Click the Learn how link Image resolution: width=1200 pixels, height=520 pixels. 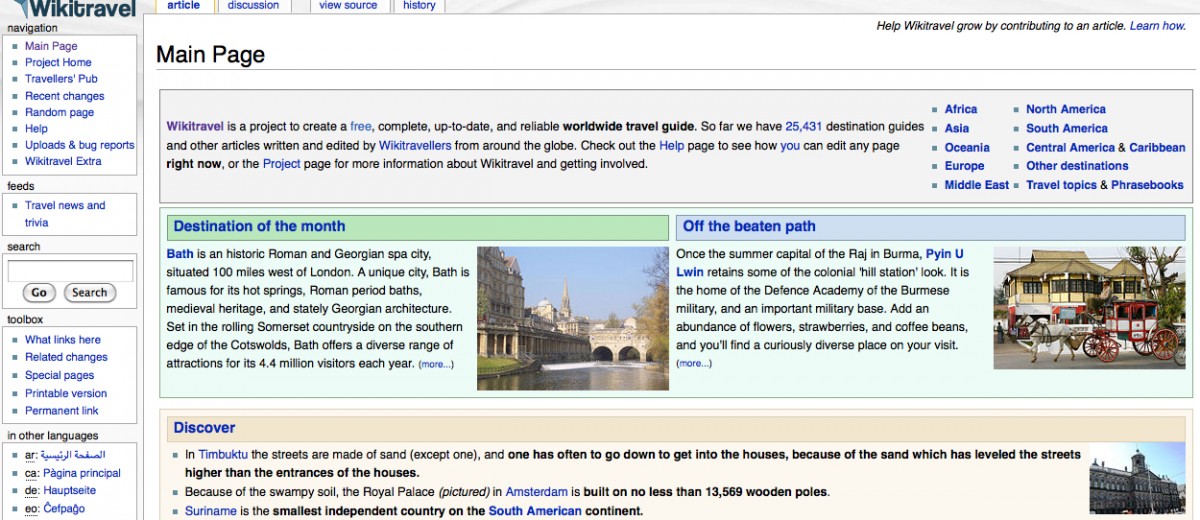1157,26
